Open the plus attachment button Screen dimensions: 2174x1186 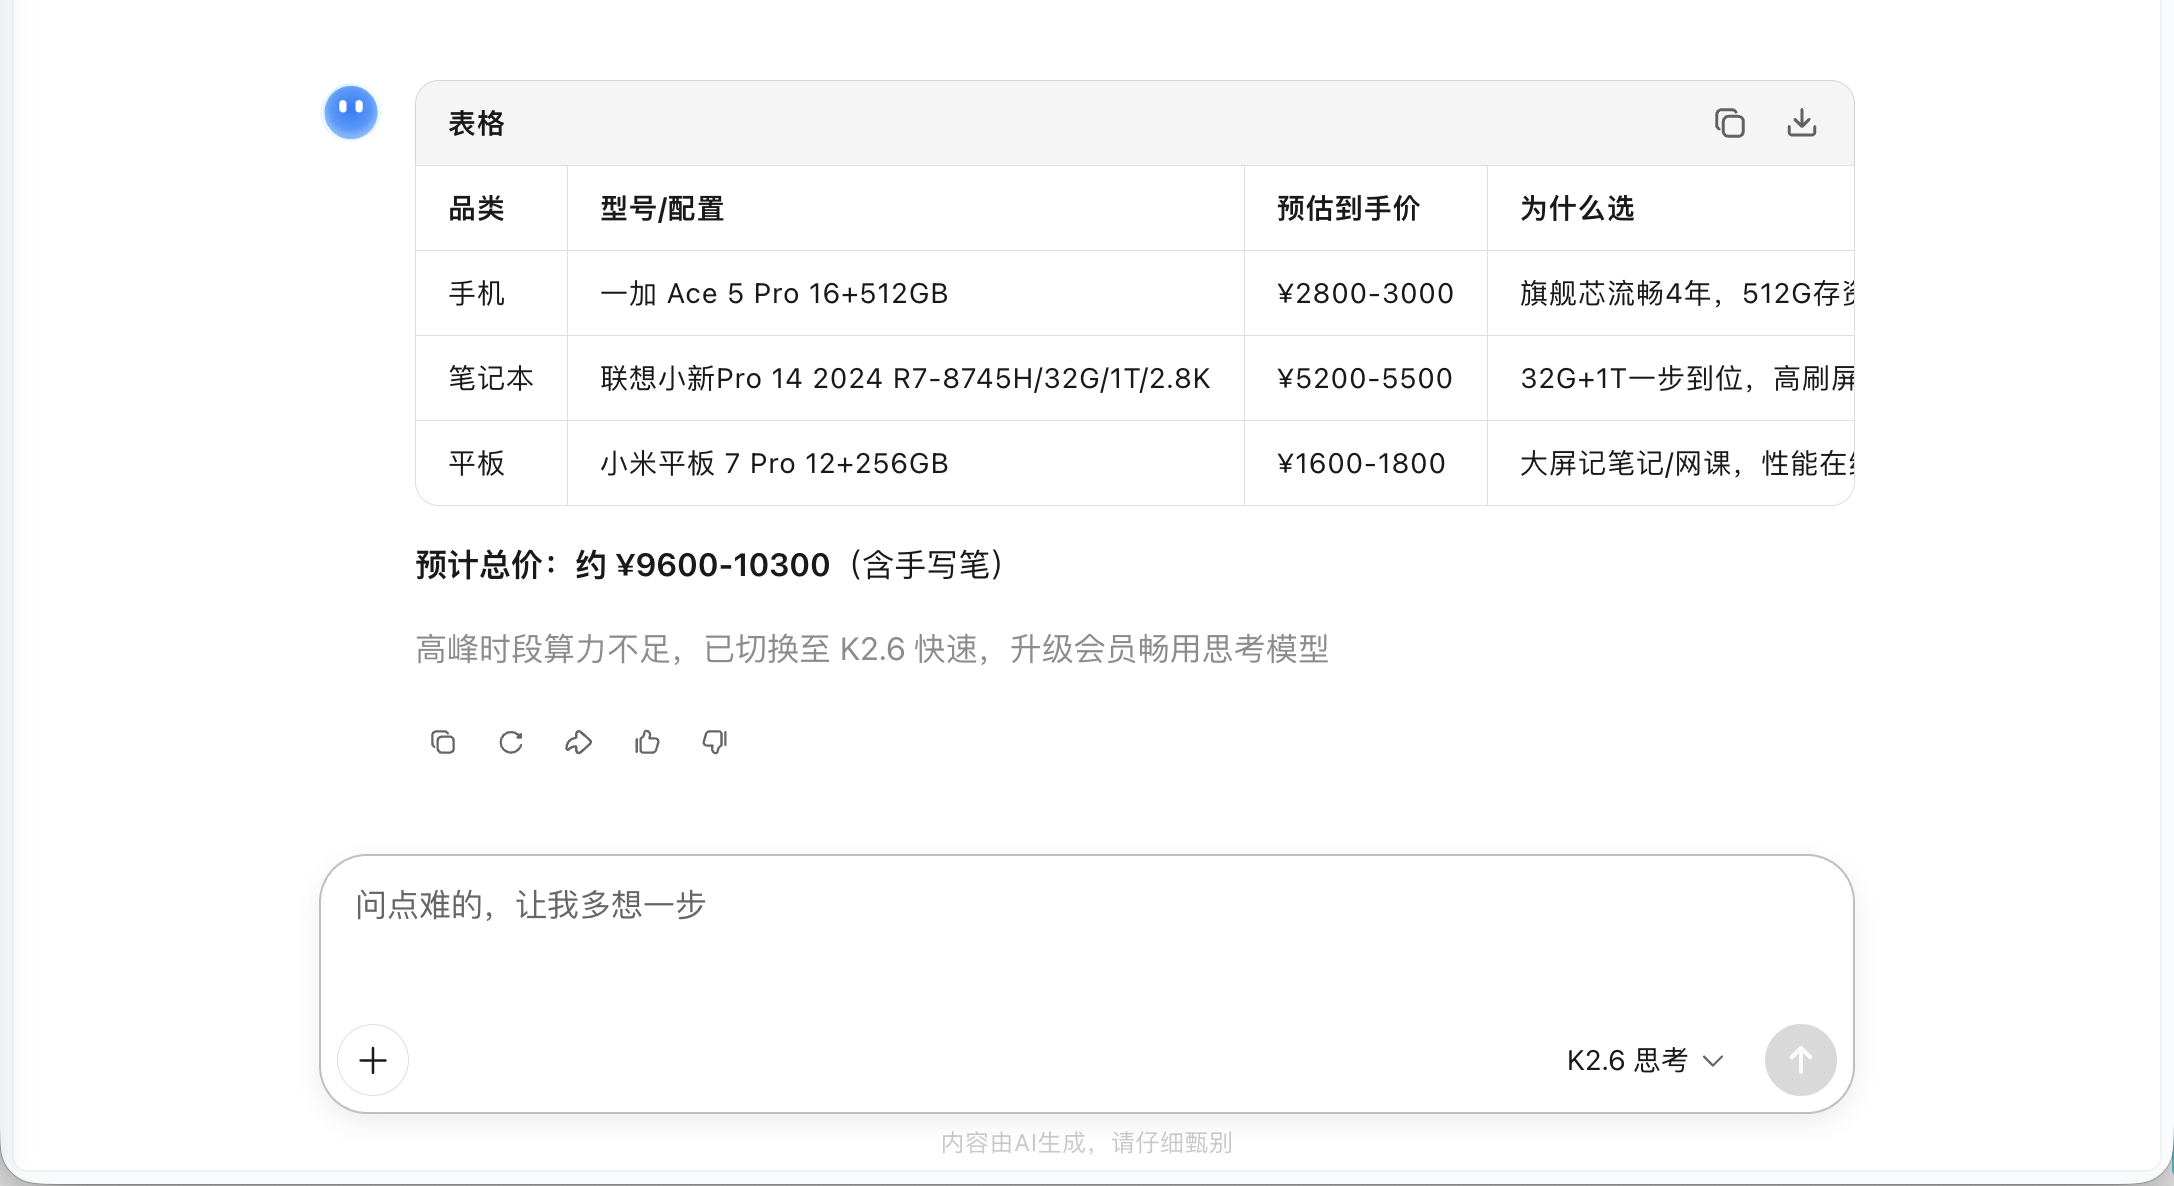373,1060
